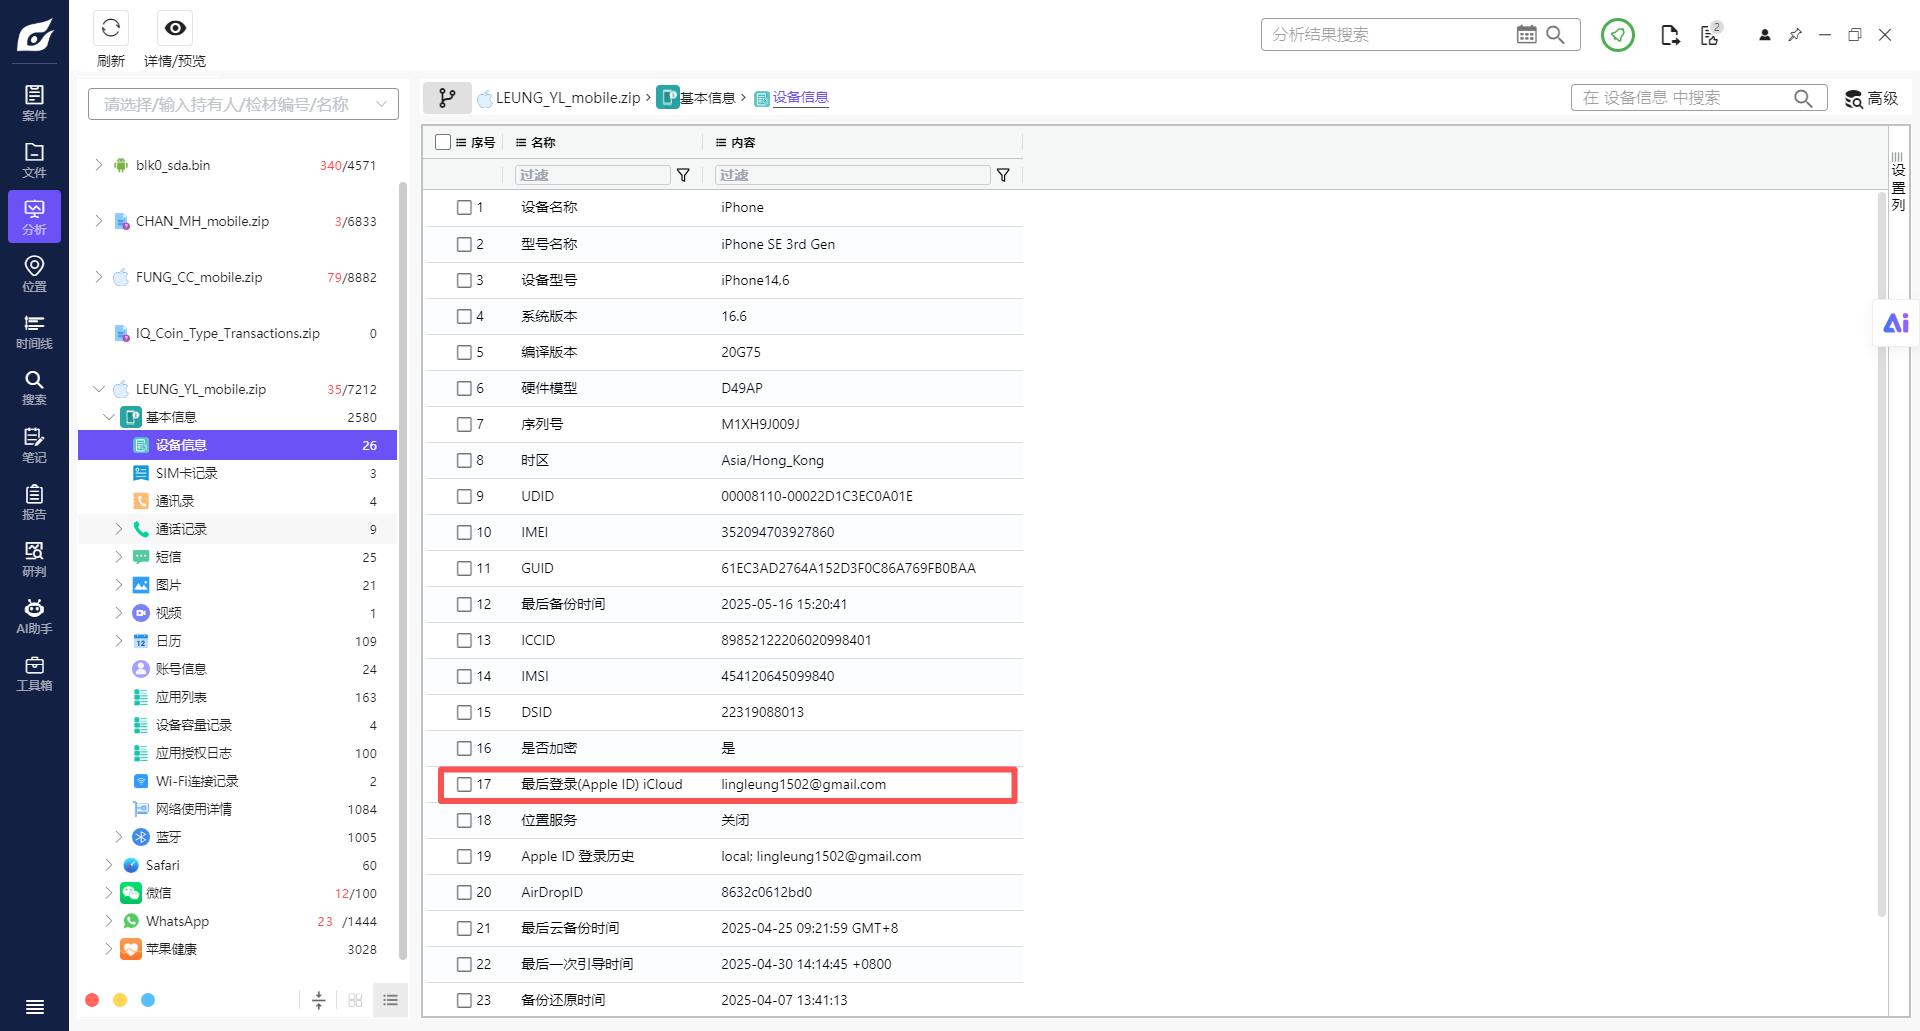Click the green circular status icon
The image size is (1920, 1031).
1617,35
